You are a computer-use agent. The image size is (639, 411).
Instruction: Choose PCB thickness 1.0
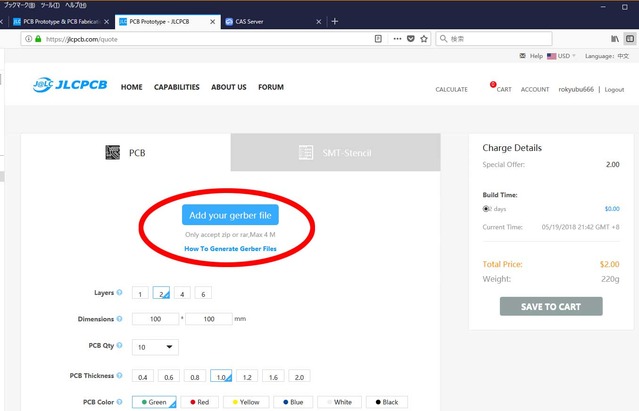click(221, 376)
